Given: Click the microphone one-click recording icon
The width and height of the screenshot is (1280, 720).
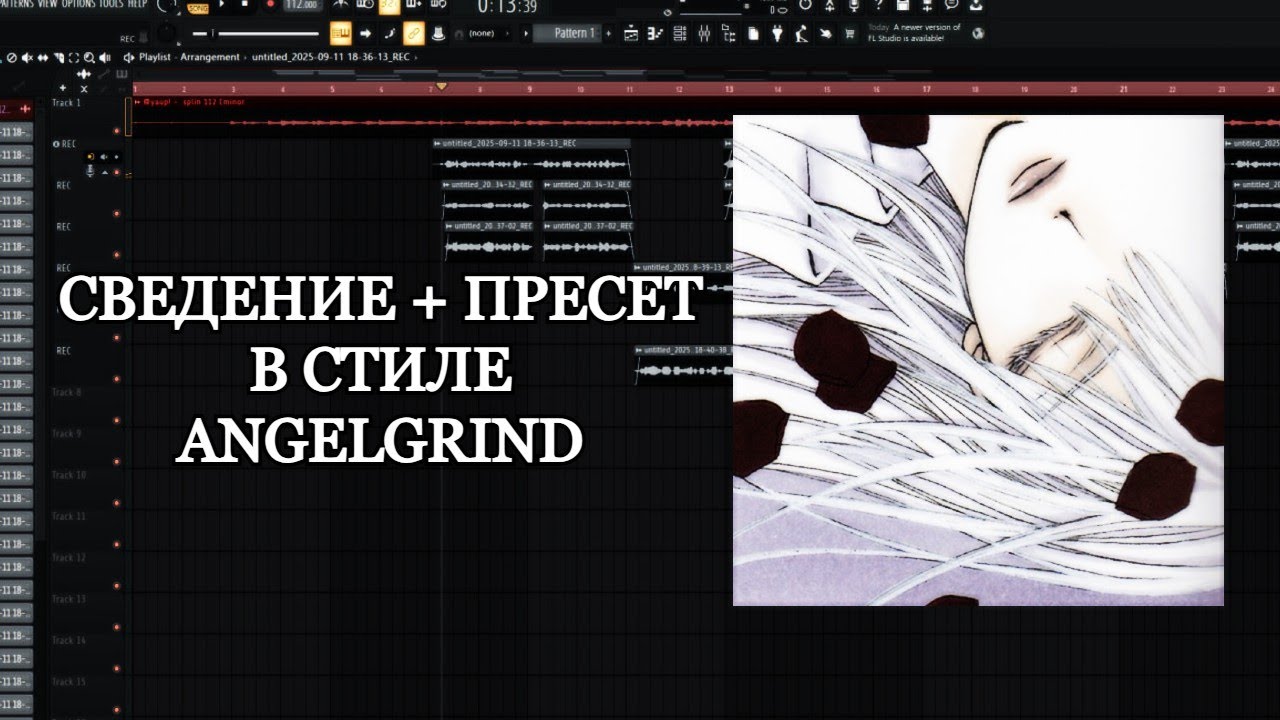Looking at the screenshot, I should (855, 5).
